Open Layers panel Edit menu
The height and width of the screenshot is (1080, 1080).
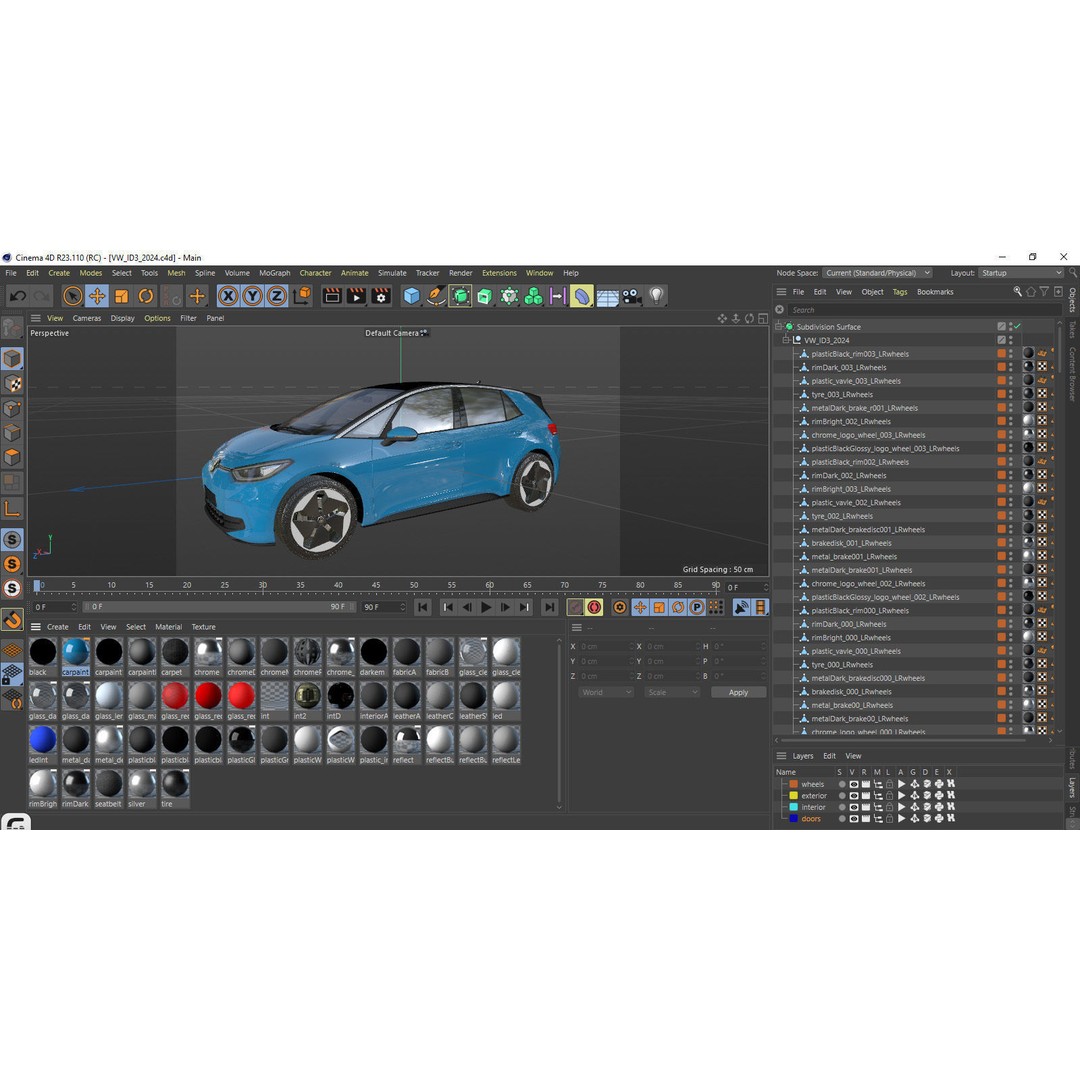click(829, 756)
